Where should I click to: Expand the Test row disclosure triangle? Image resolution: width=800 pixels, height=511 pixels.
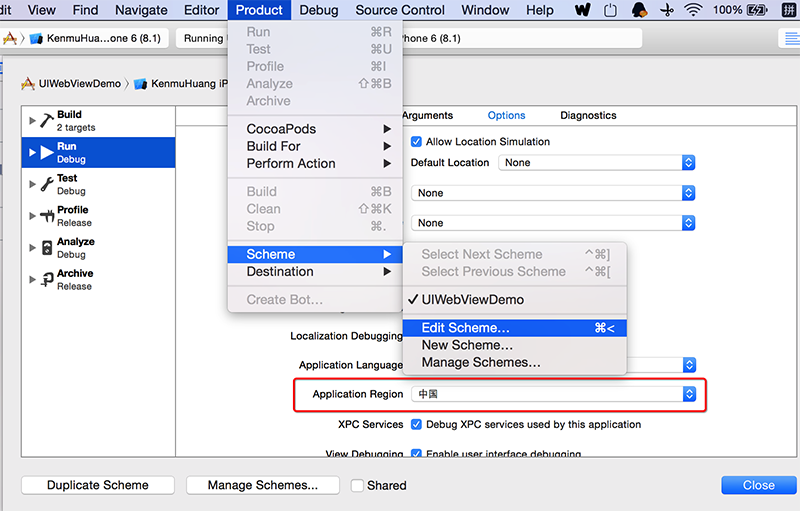32,184
